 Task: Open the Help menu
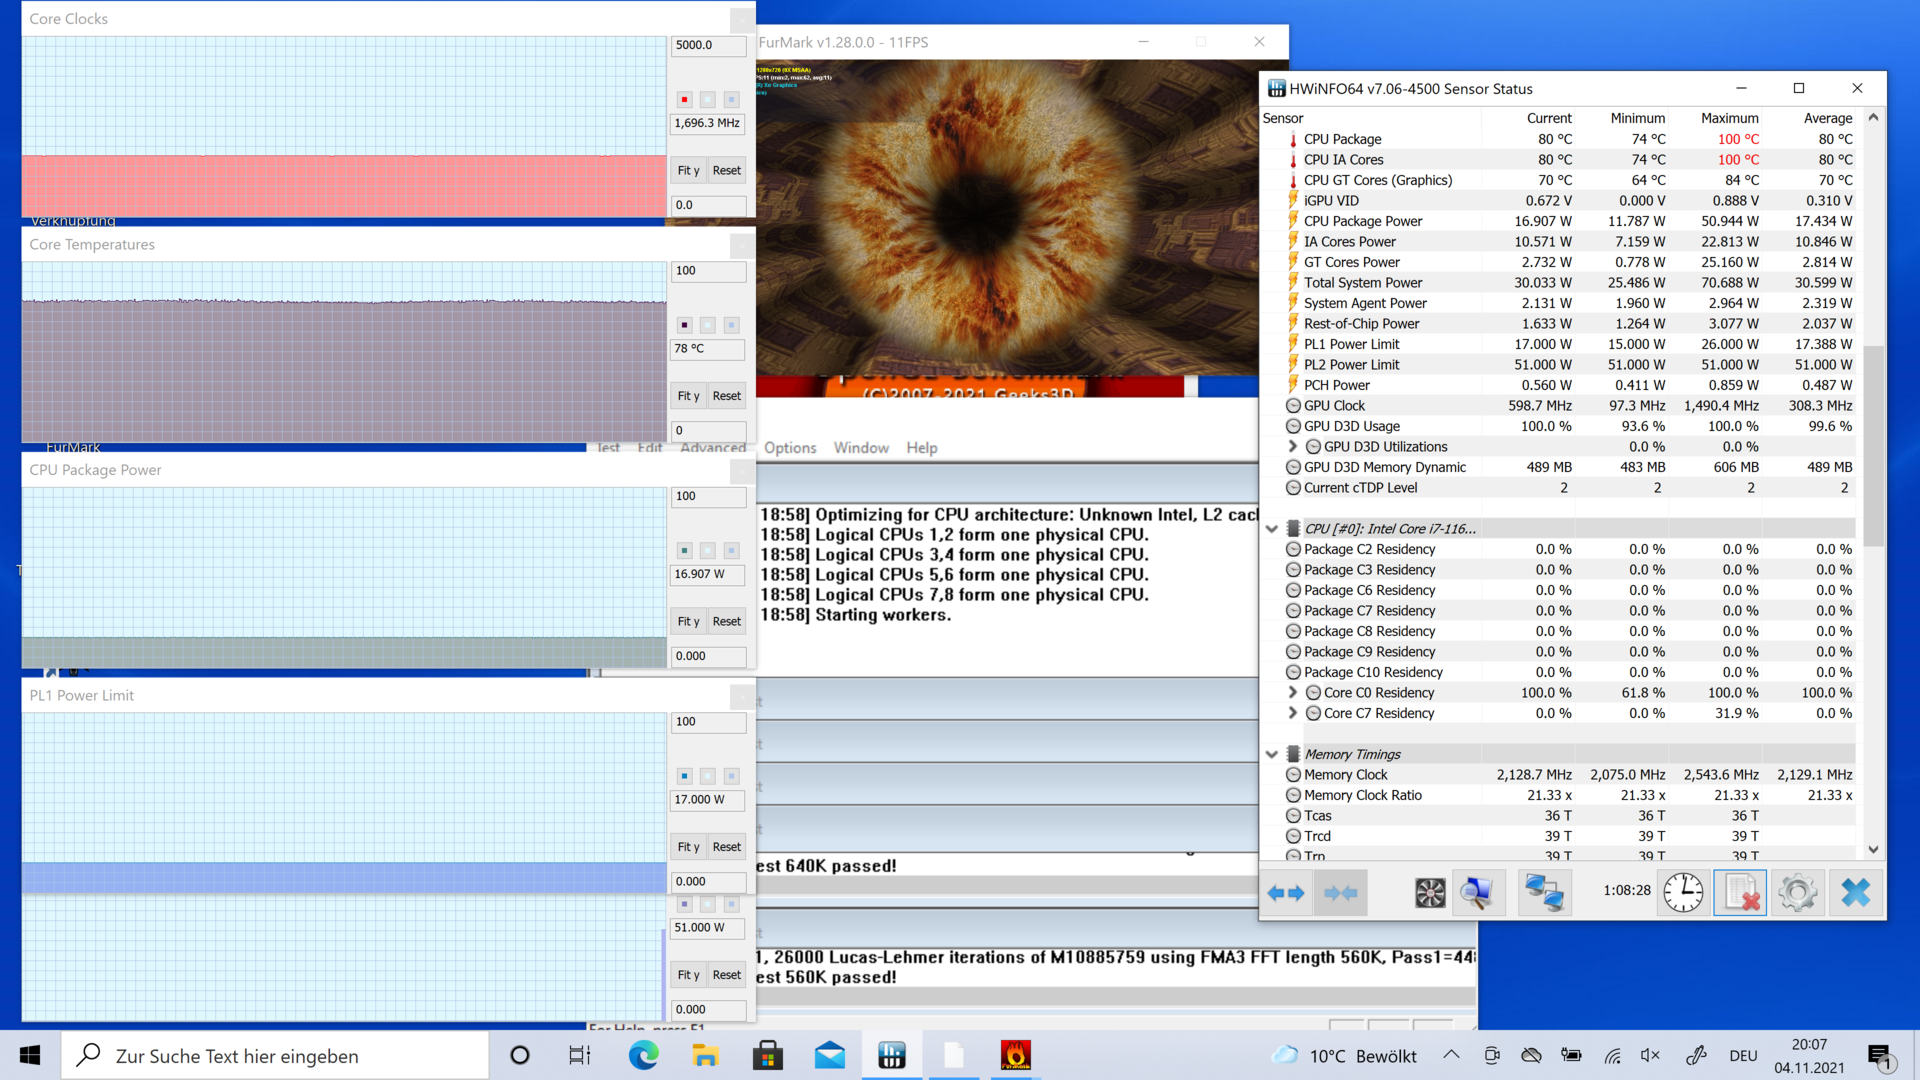(x=921, y=448)
